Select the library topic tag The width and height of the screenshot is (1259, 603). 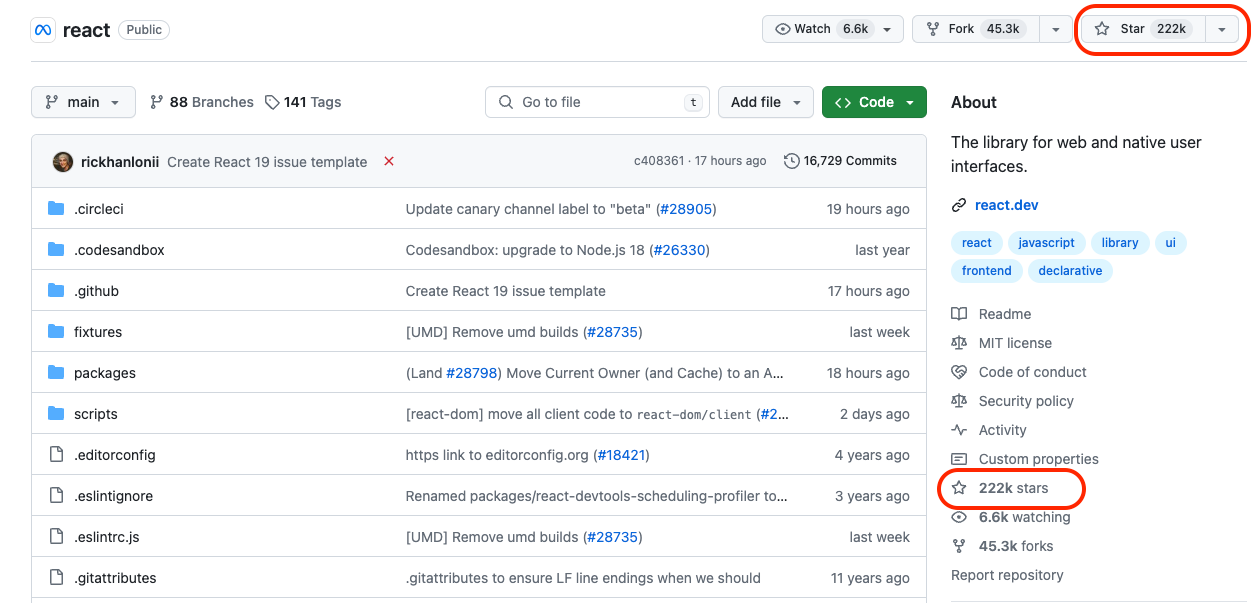[1120, 243]
